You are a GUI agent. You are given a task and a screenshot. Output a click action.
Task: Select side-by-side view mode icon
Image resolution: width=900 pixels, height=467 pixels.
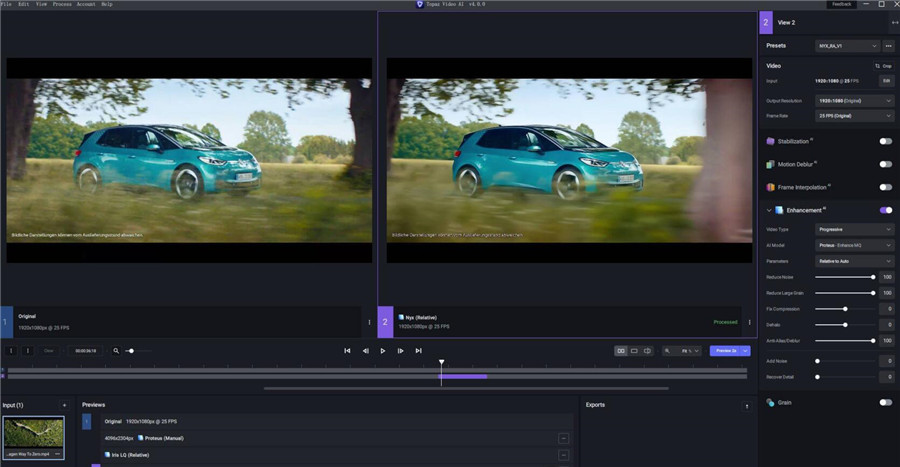pos(620,351)
